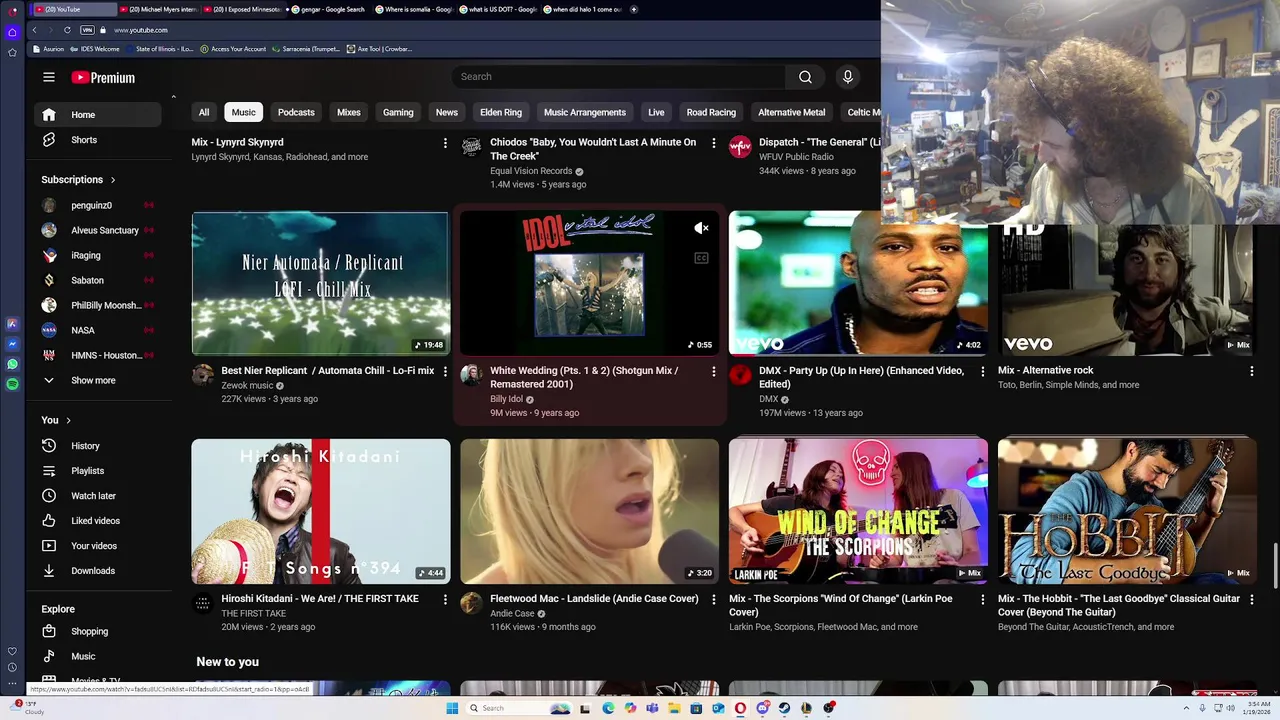Select the Alternative Metal filter chip

(x=791, y=113)
